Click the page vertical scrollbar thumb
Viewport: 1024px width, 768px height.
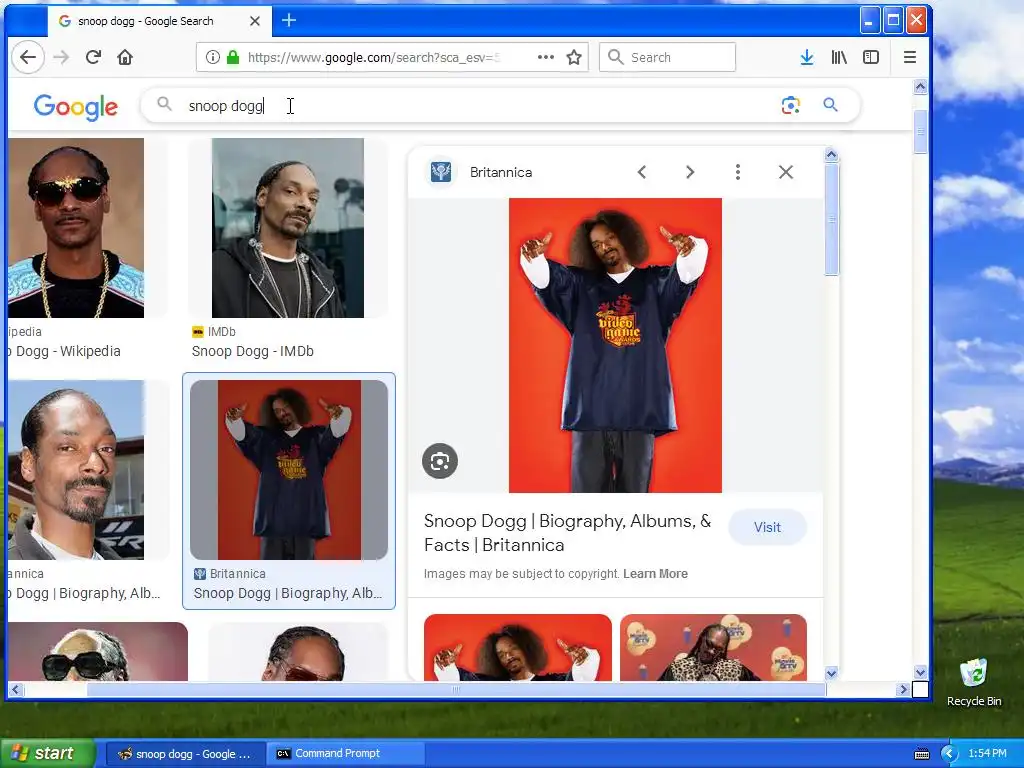920,131
